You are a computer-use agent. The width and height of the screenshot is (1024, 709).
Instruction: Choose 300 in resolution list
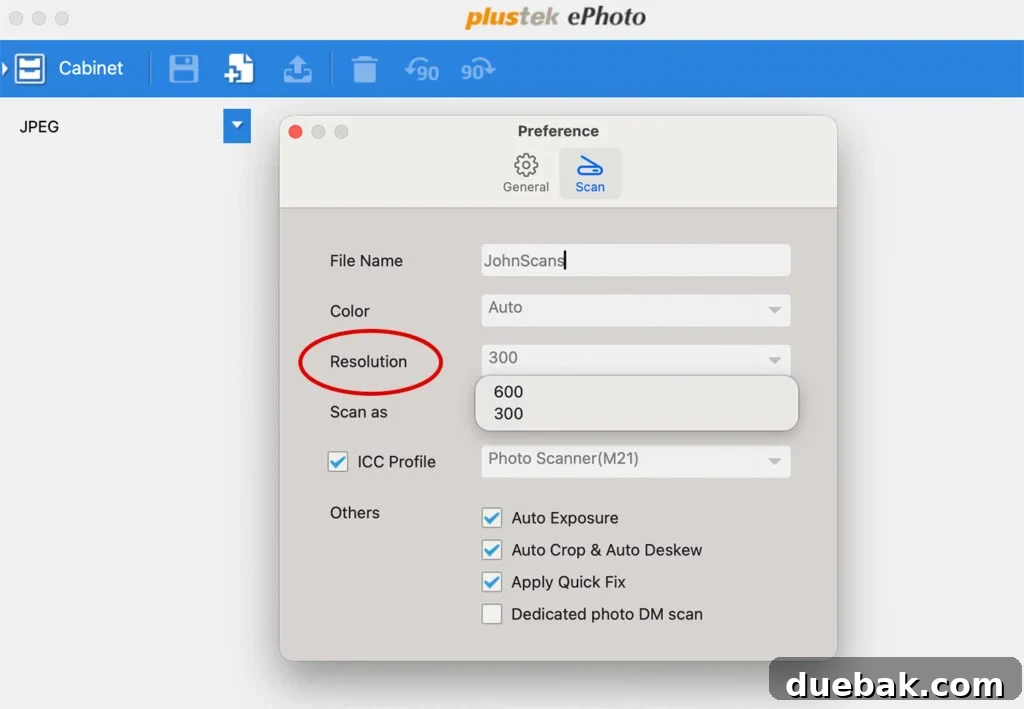tap(508, 413)
